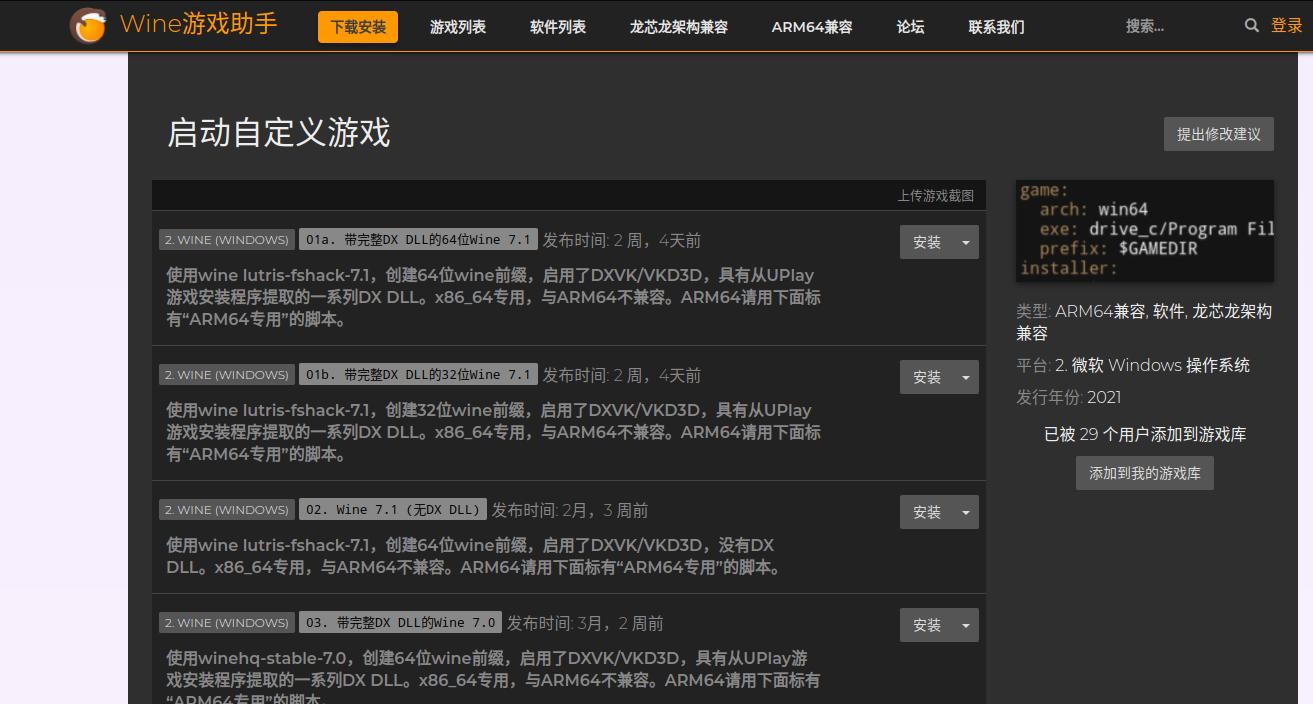This screenshot has height=704, width=1313.
Task: Click the 软件 type link in sidebar
Action: coord(1169,312)
